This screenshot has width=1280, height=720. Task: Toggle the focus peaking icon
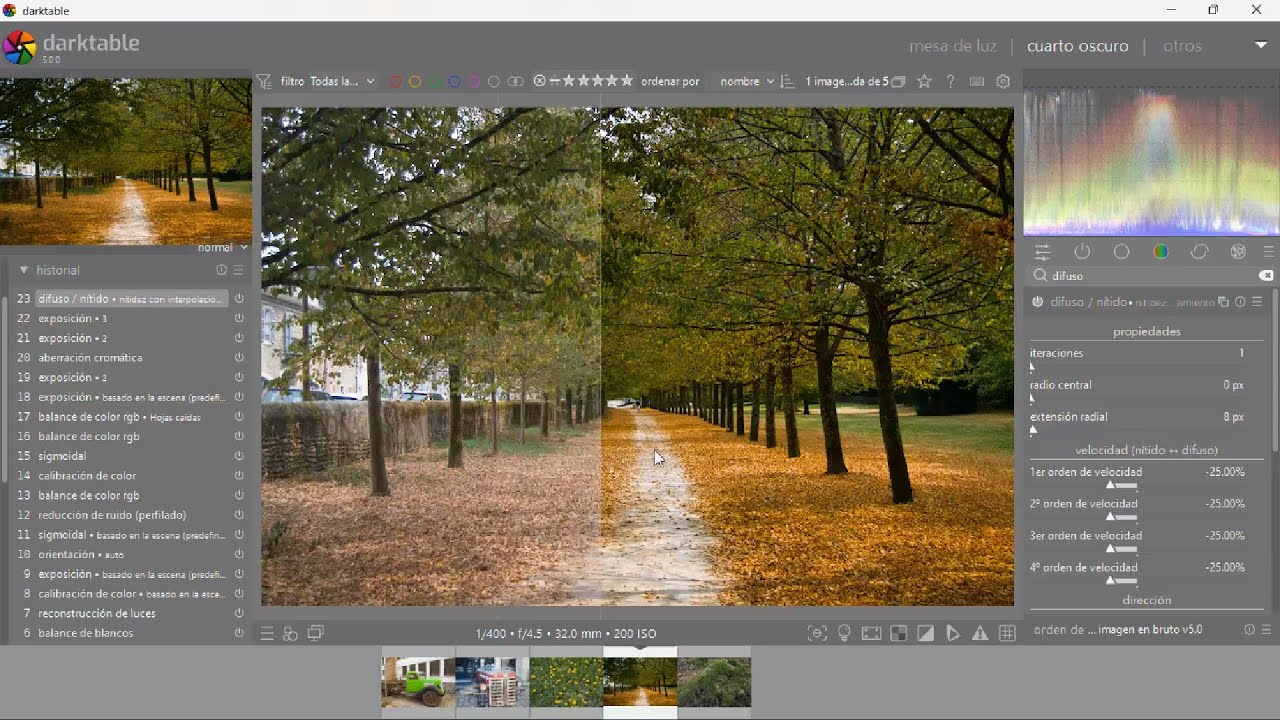pyautogui.click(x=817, y=634)
